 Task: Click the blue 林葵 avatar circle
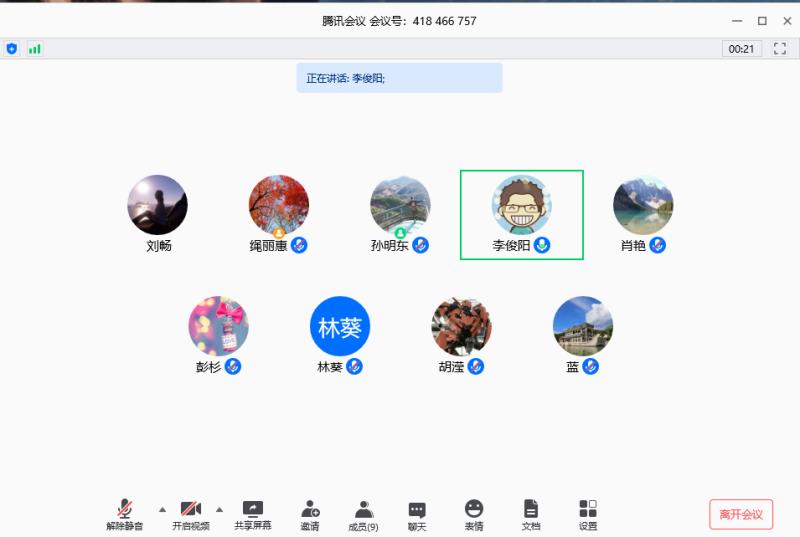340,326
